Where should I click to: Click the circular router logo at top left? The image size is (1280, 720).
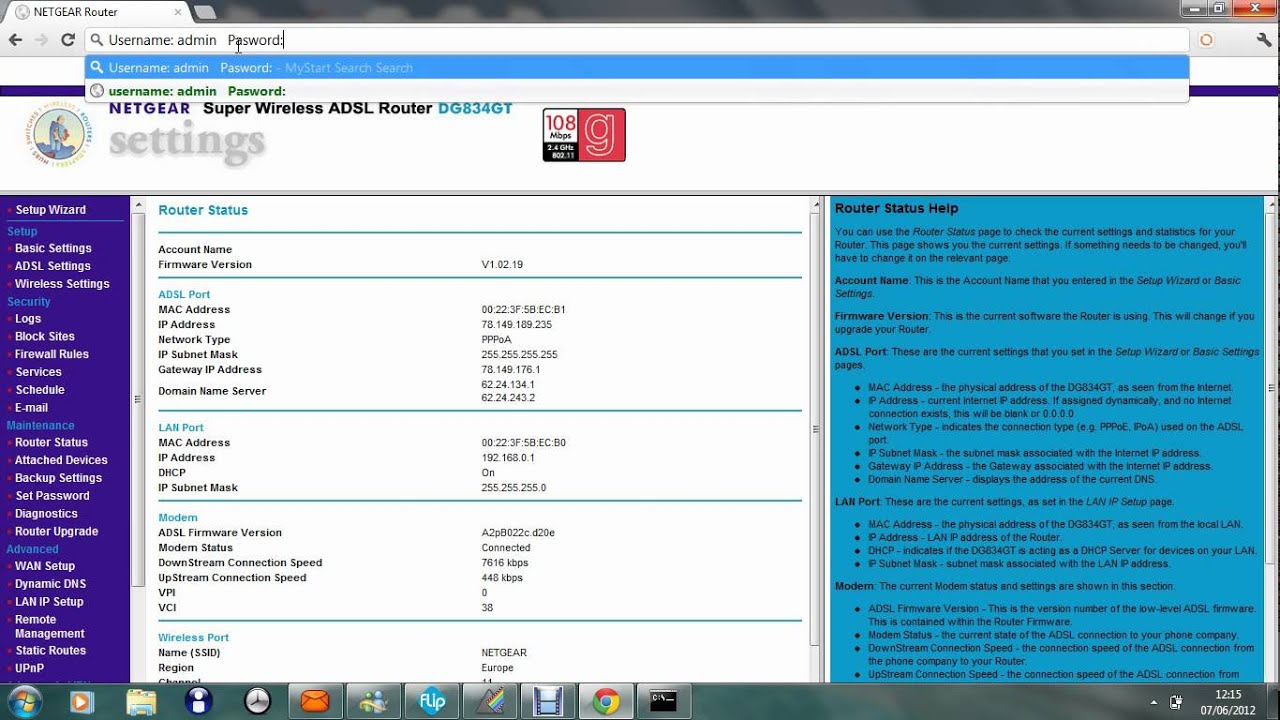pos(58,136)
